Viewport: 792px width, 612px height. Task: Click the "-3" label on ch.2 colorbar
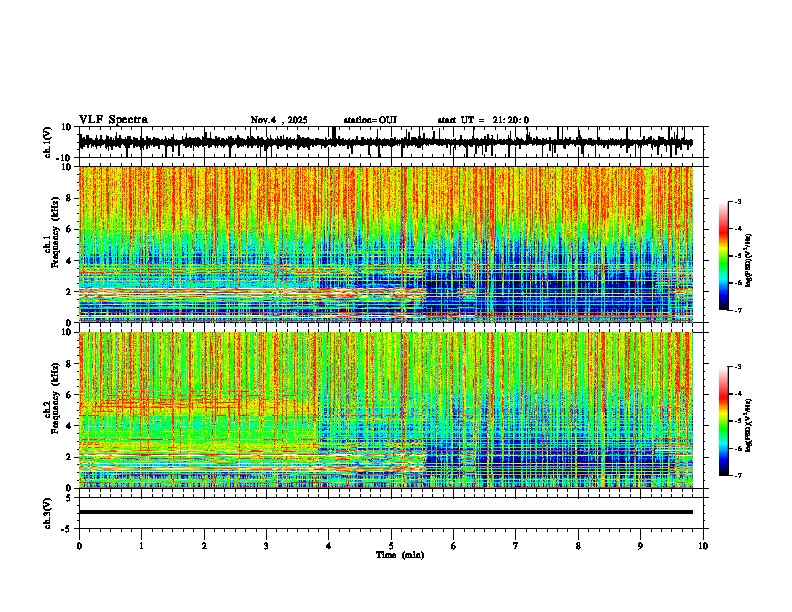[x=738, y=367]
